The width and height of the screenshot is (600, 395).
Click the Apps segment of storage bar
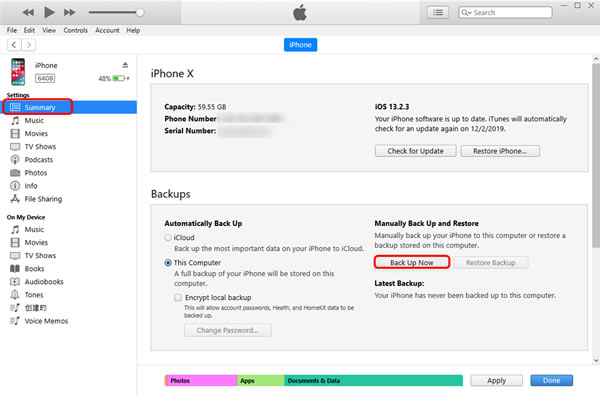click(261, 380)
